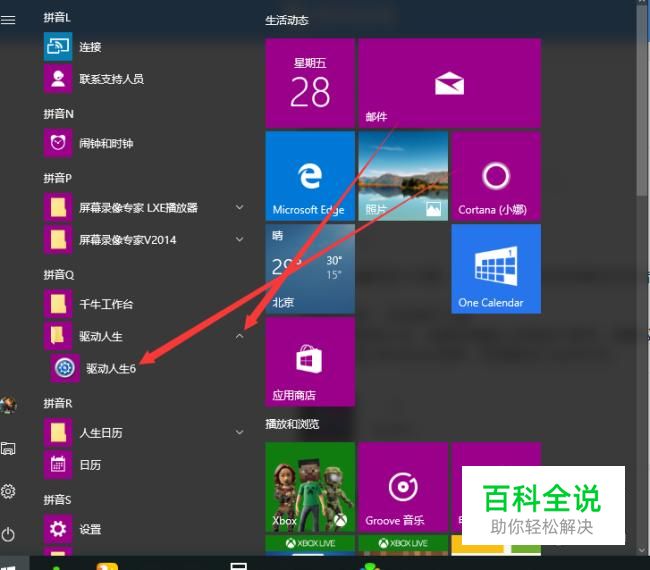Click the 驱动人生 folder icon

(58, 336)
